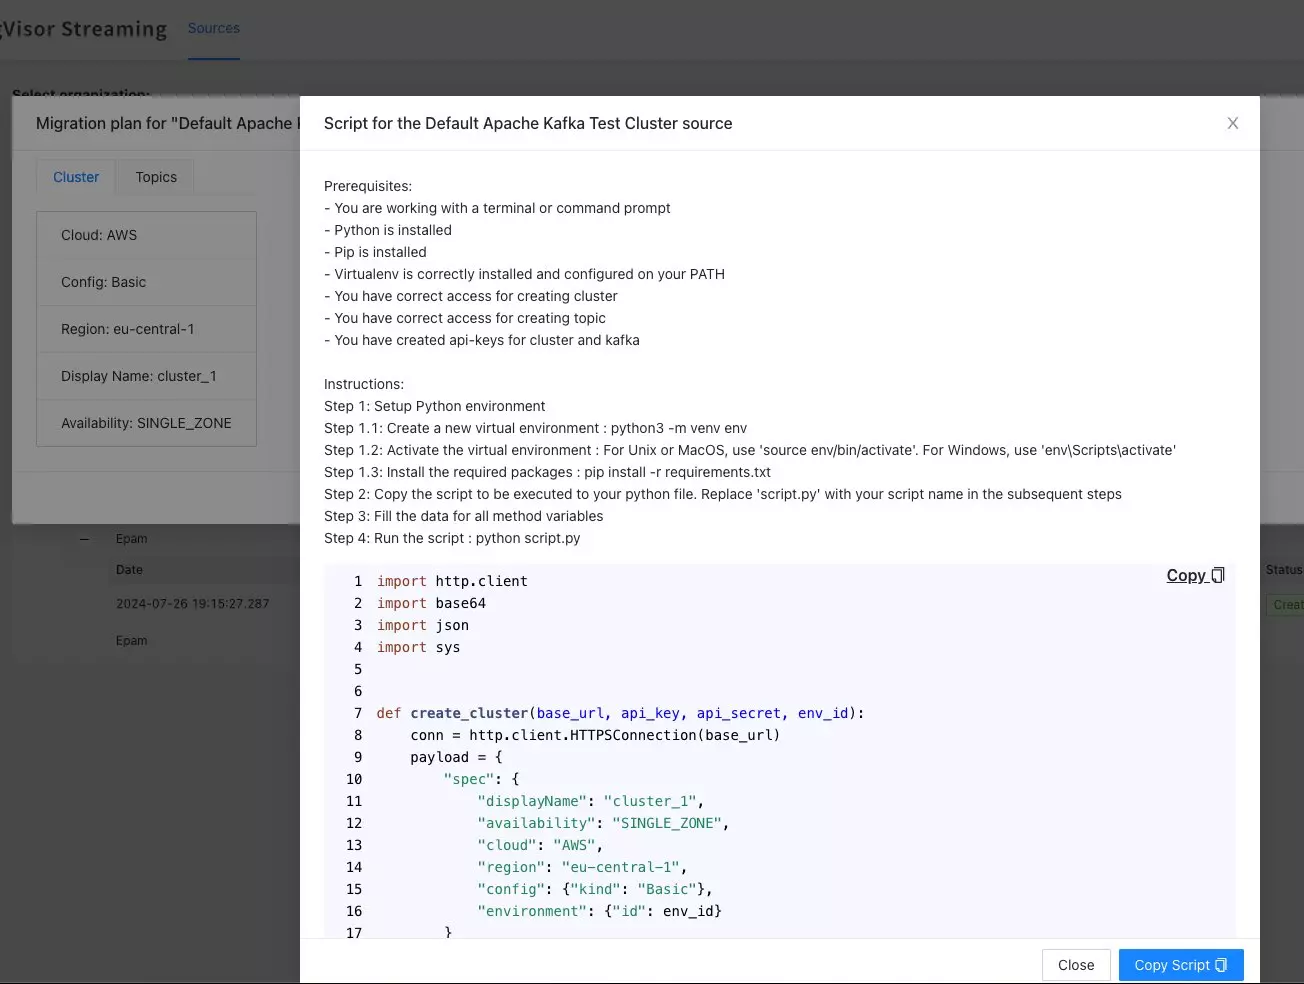Click the Step 2 copy script instruction

(723, 494)
